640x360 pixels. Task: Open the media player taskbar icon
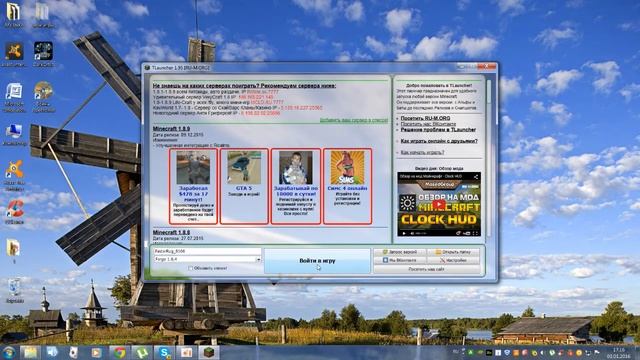pyautogui.click(x=96, y=353)
